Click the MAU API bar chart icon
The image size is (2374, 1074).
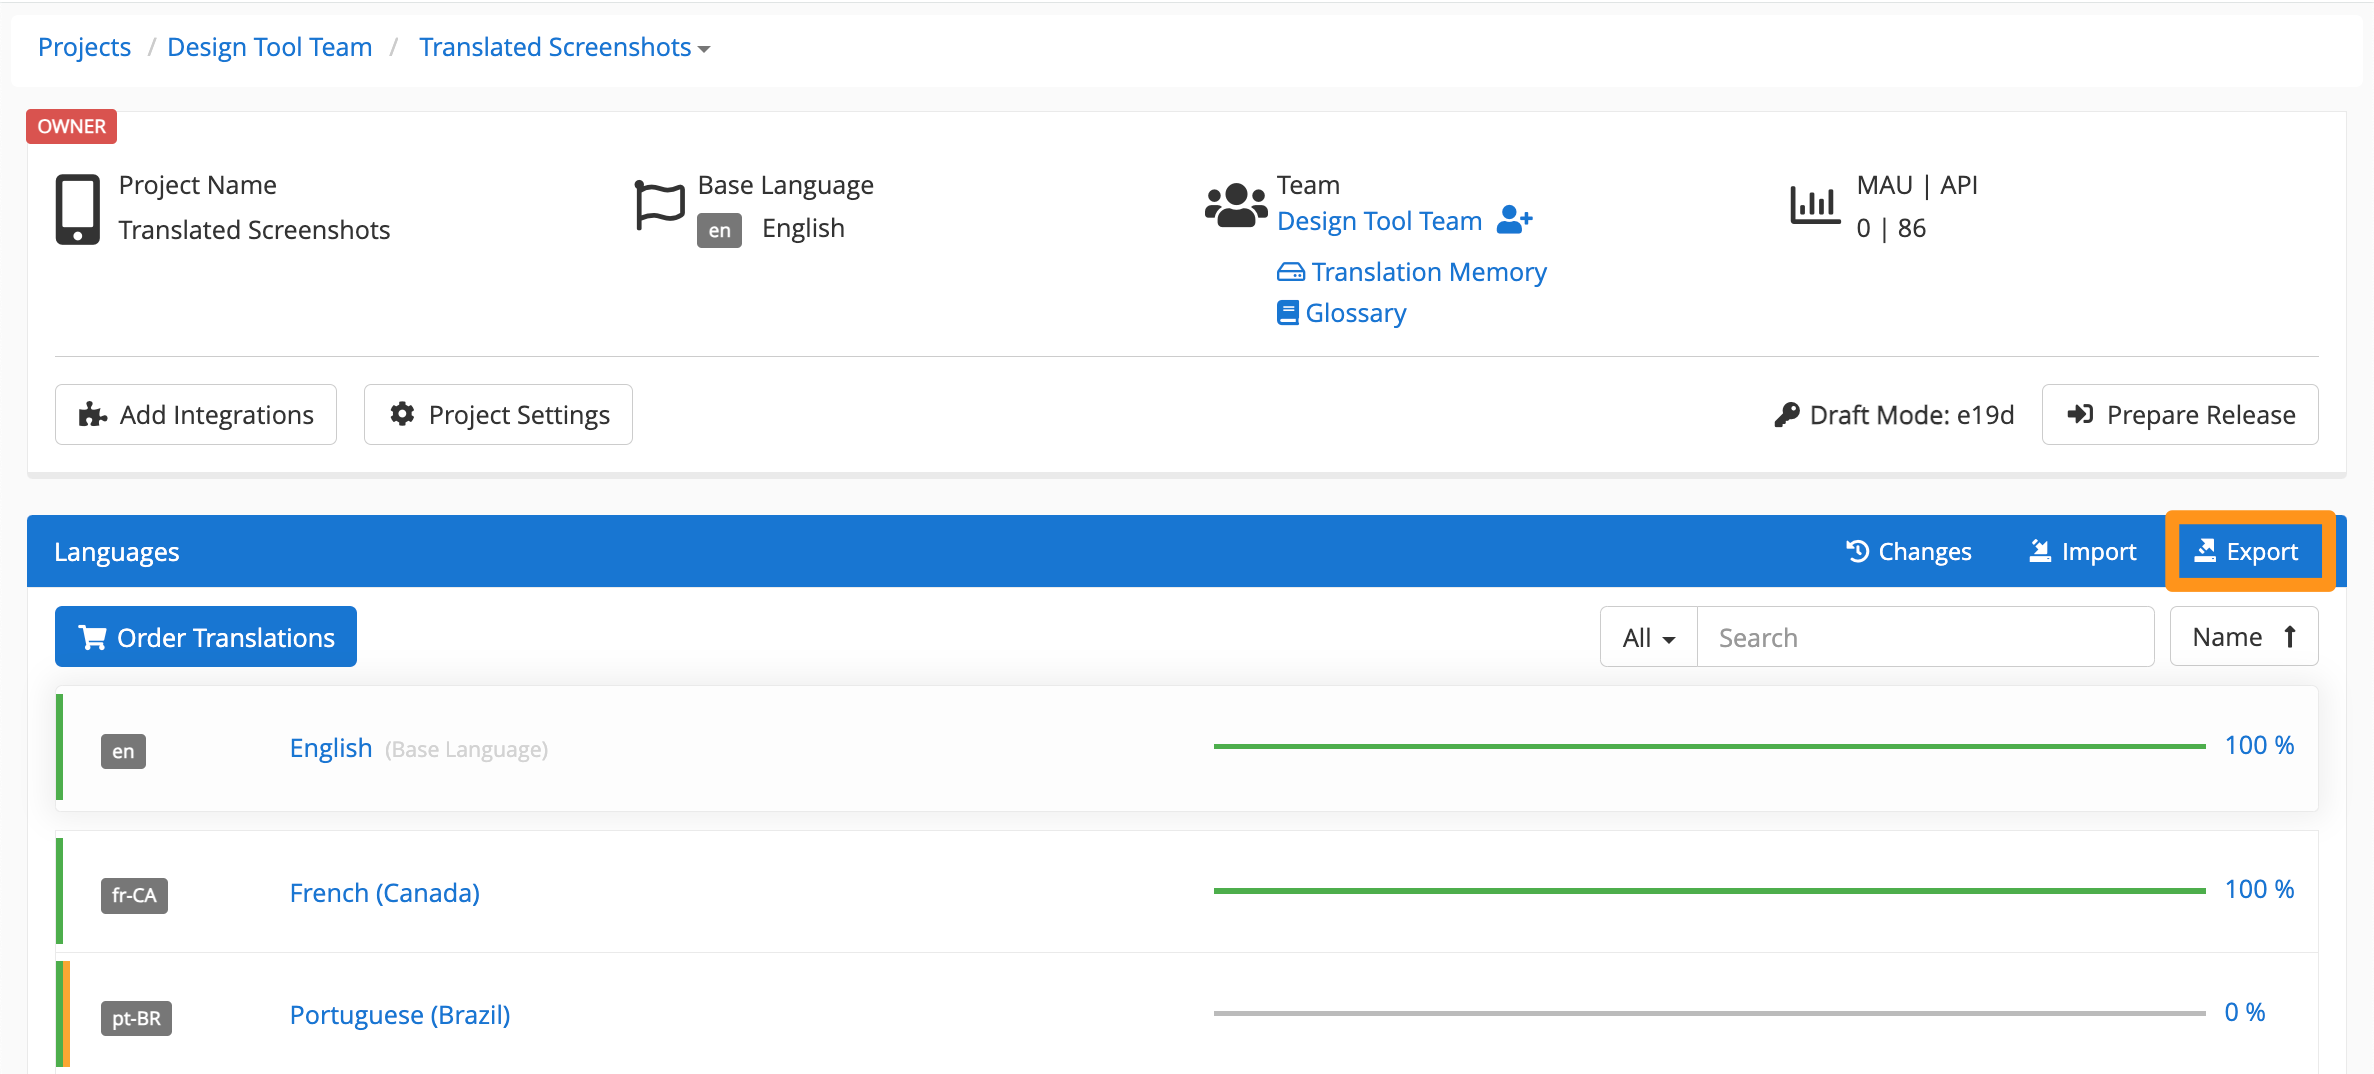point(1814,206)
